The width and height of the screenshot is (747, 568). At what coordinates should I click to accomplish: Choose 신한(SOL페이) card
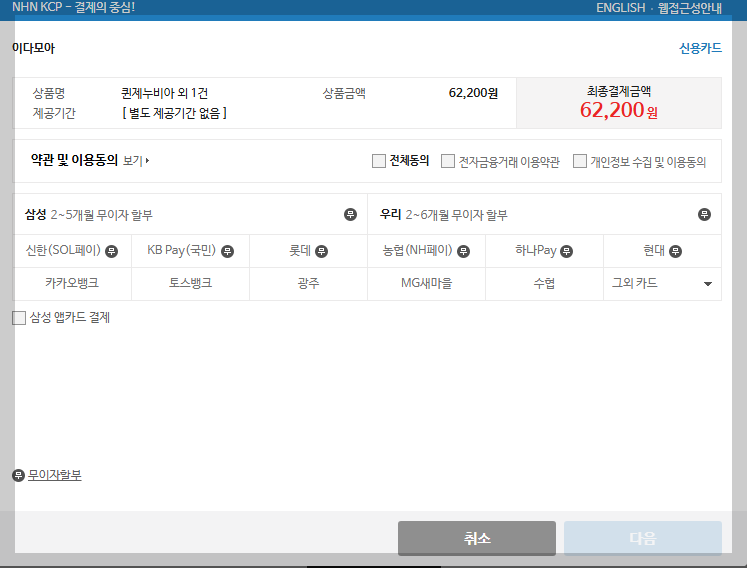tap(72, 251)
